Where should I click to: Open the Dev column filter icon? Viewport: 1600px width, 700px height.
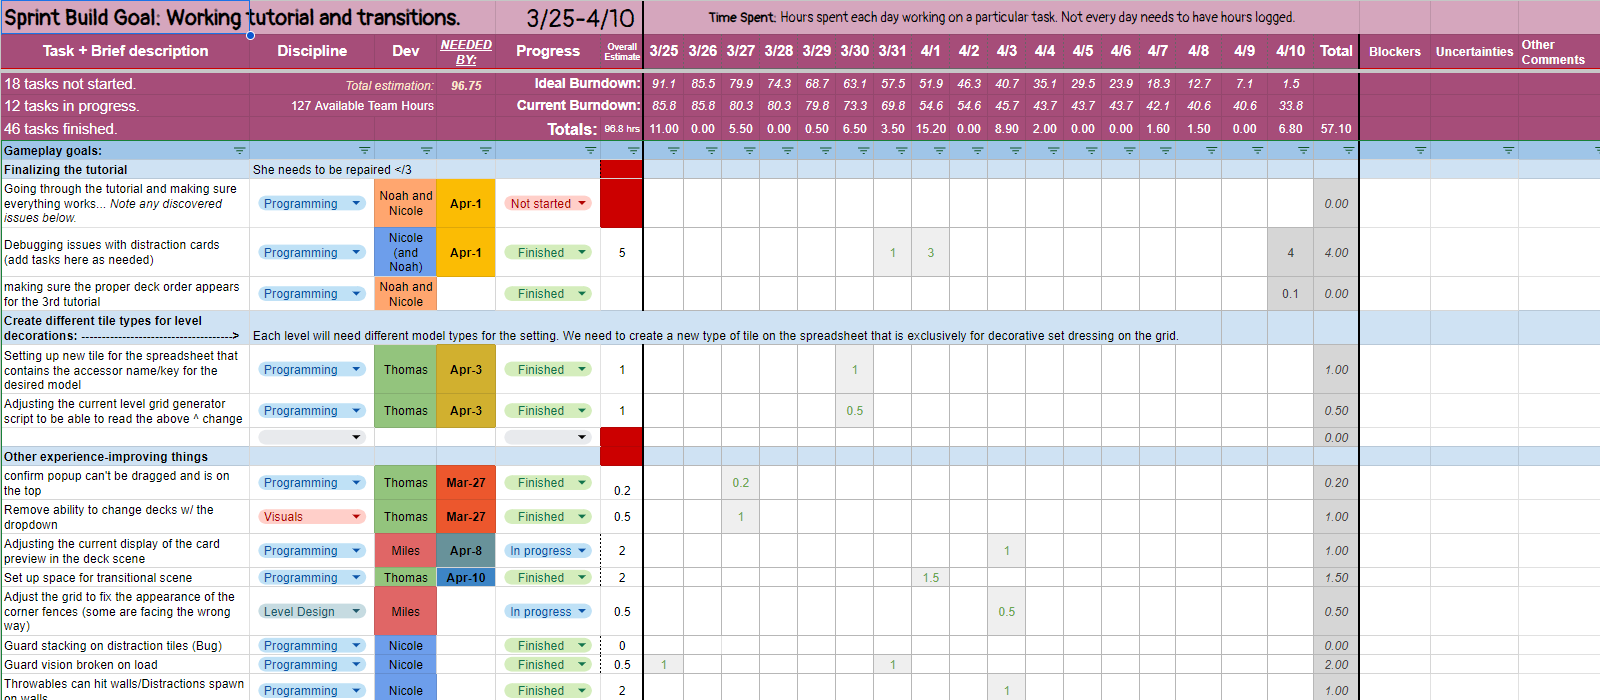pyautogui.click(x=426, y=151)
